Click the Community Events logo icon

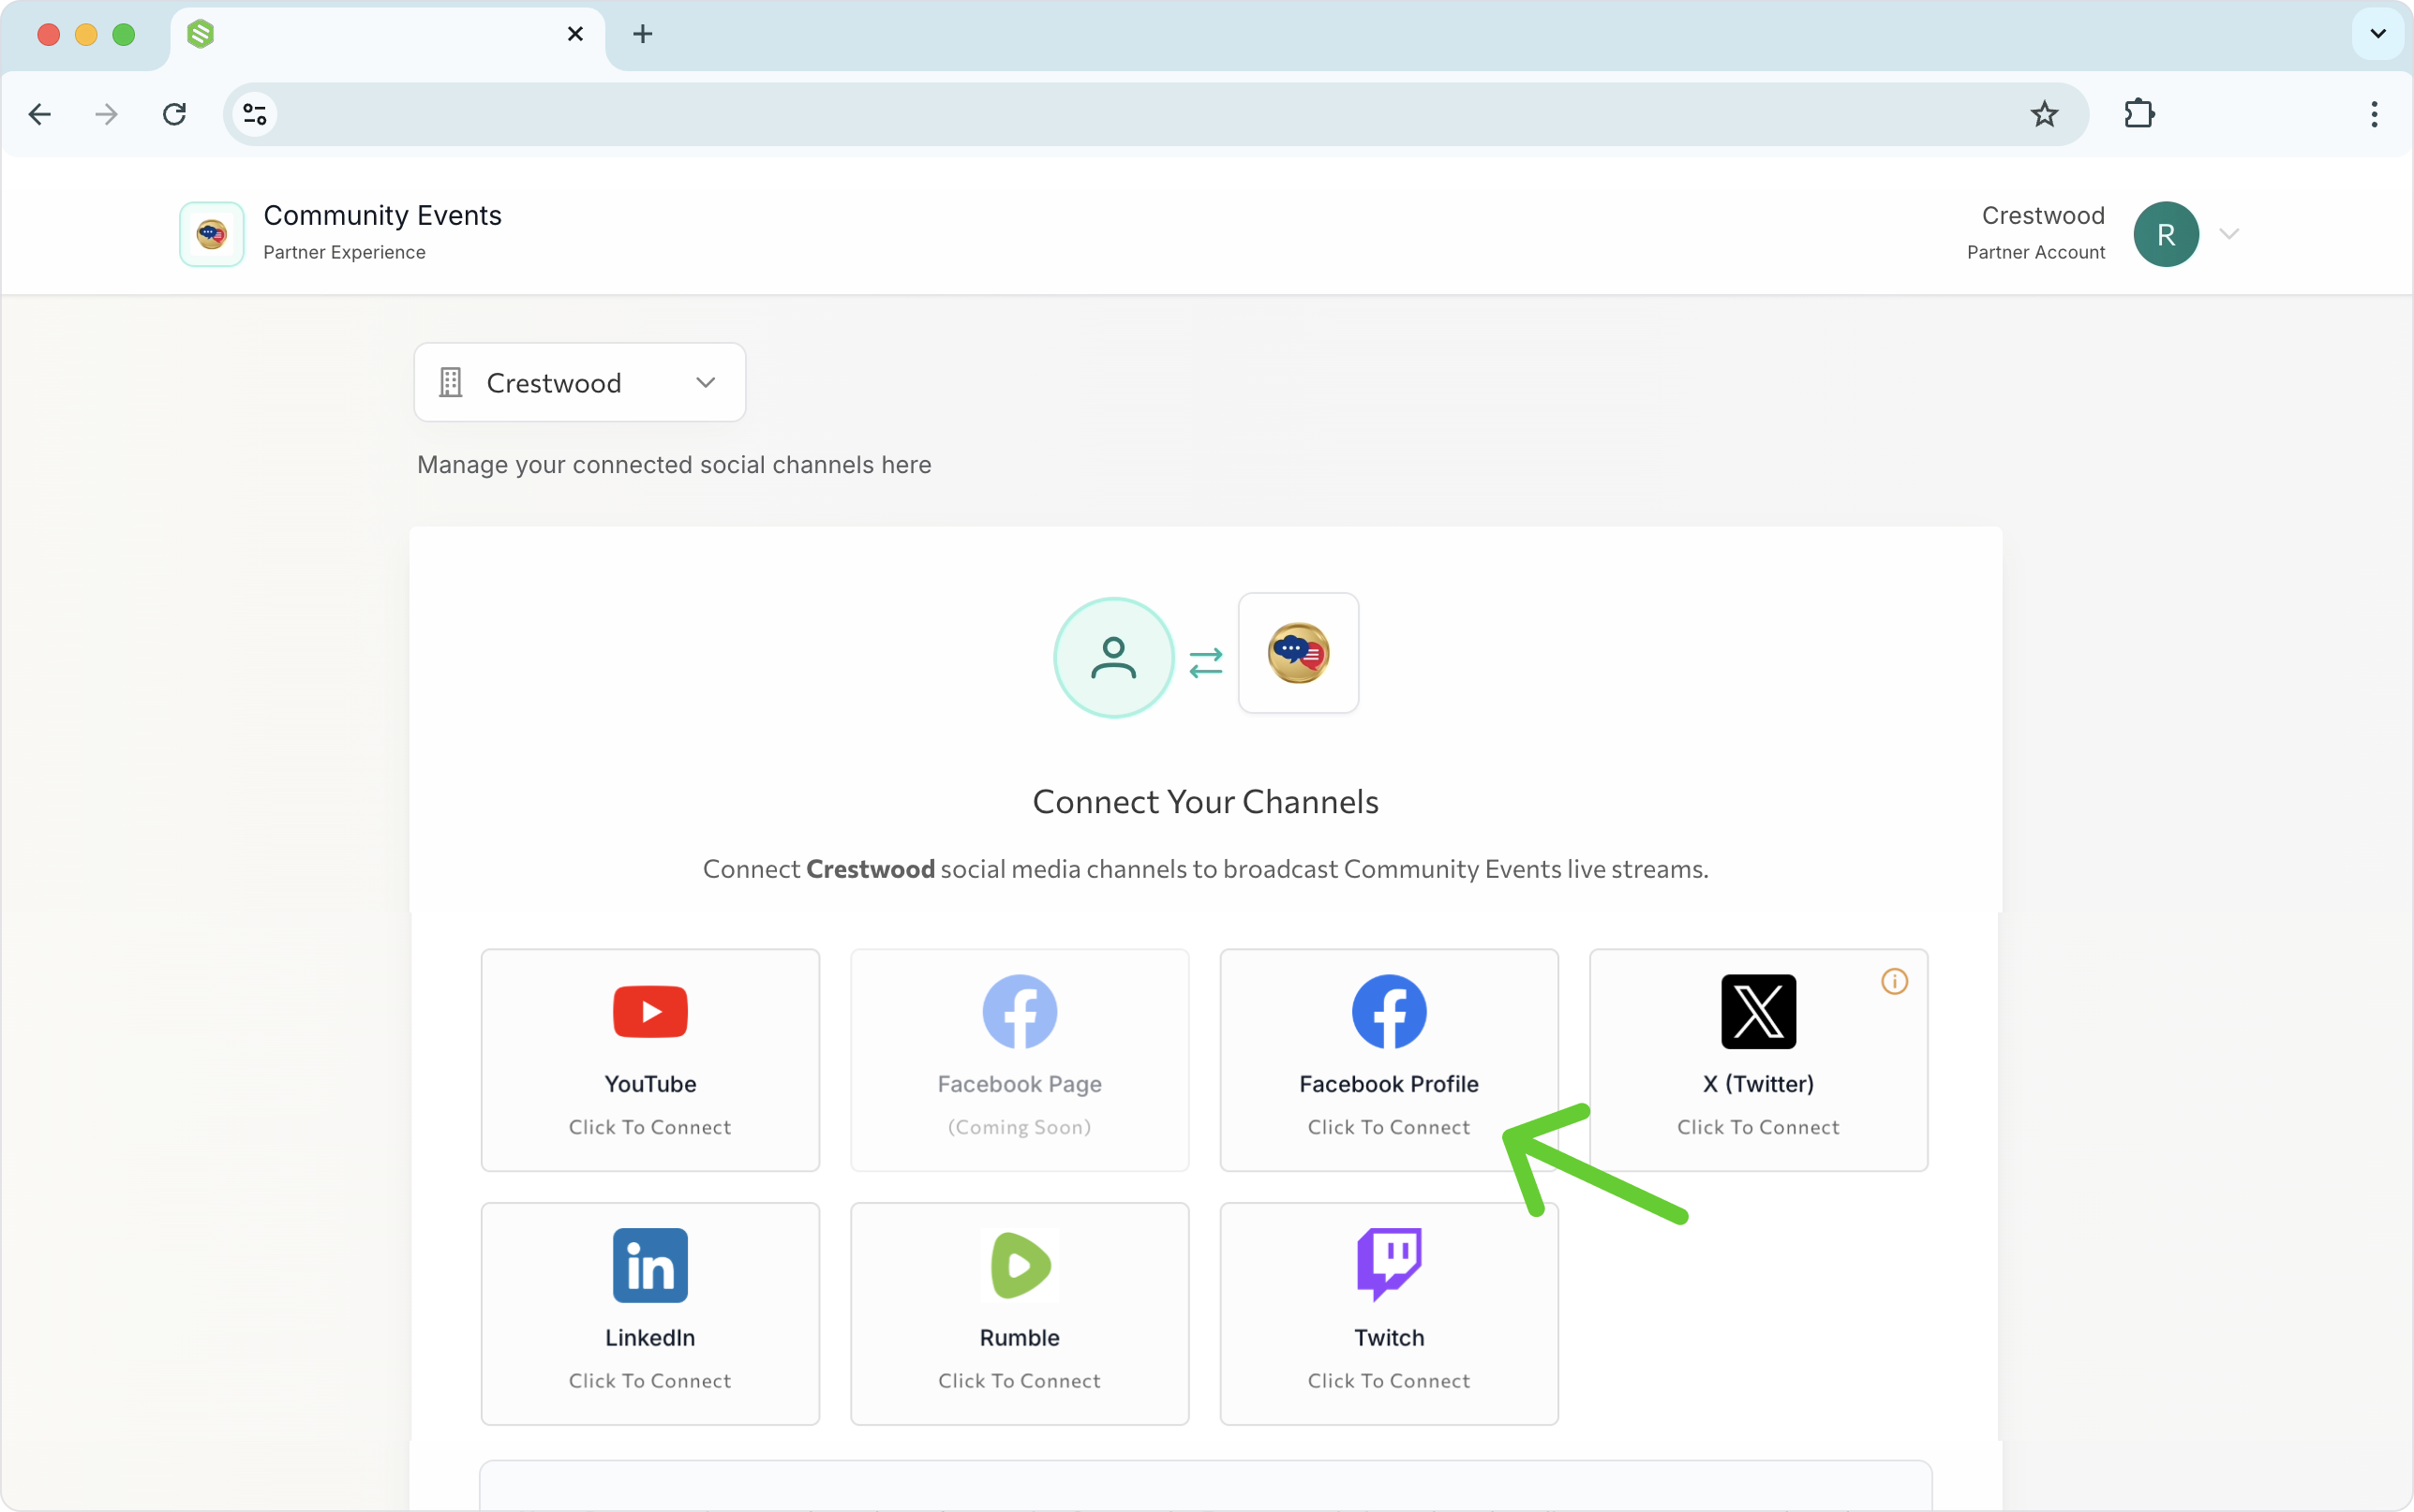click(x=212, y=234)
